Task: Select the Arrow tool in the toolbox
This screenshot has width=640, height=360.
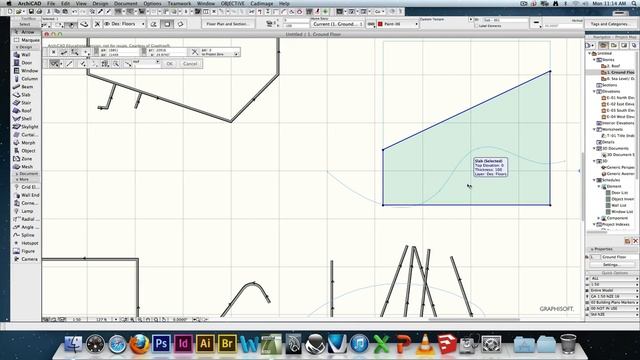Action: pos(25,32)
